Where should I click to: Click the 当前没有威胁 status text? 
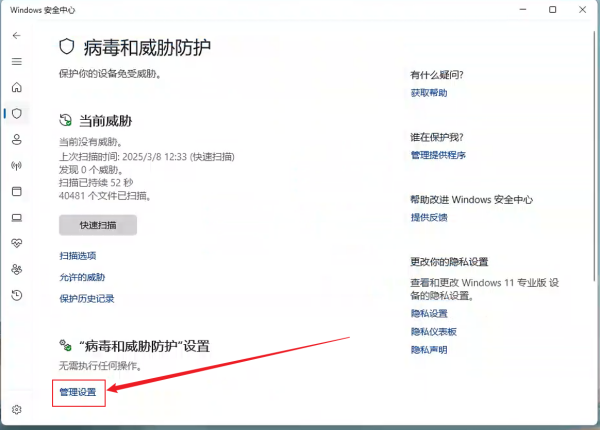91,142
